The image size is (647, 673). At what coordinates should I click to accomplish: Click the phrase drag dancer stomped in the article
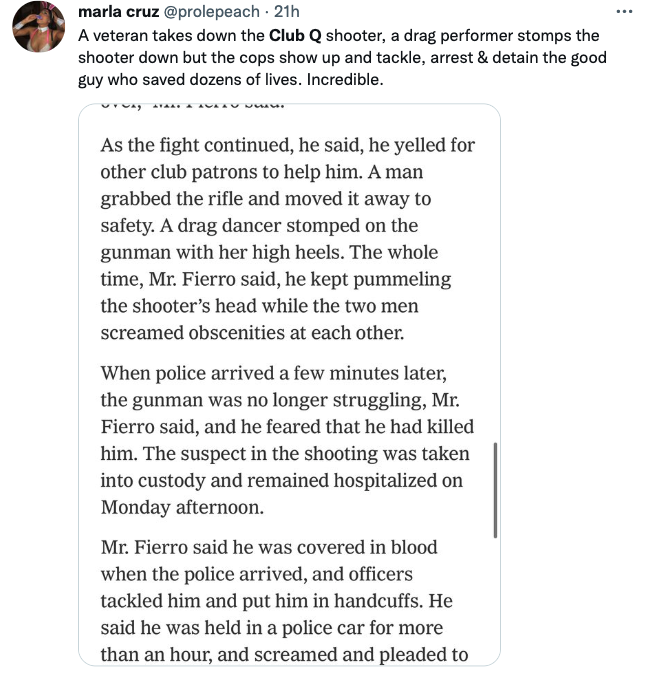point(269,225)
